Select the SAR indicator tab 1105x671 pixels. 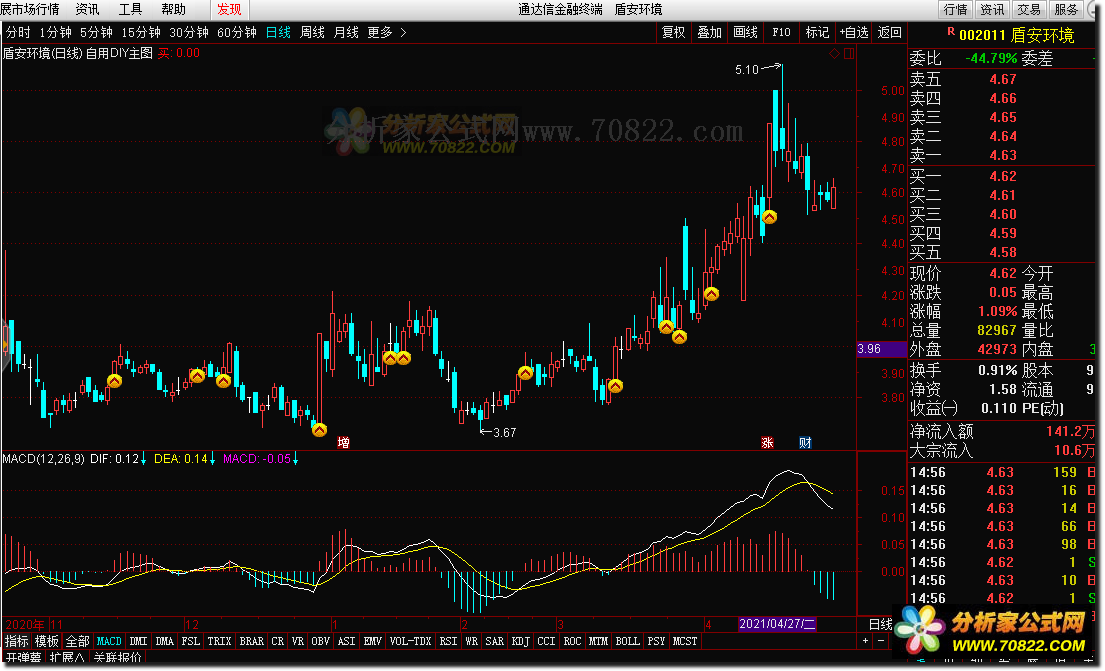[495, 641]
